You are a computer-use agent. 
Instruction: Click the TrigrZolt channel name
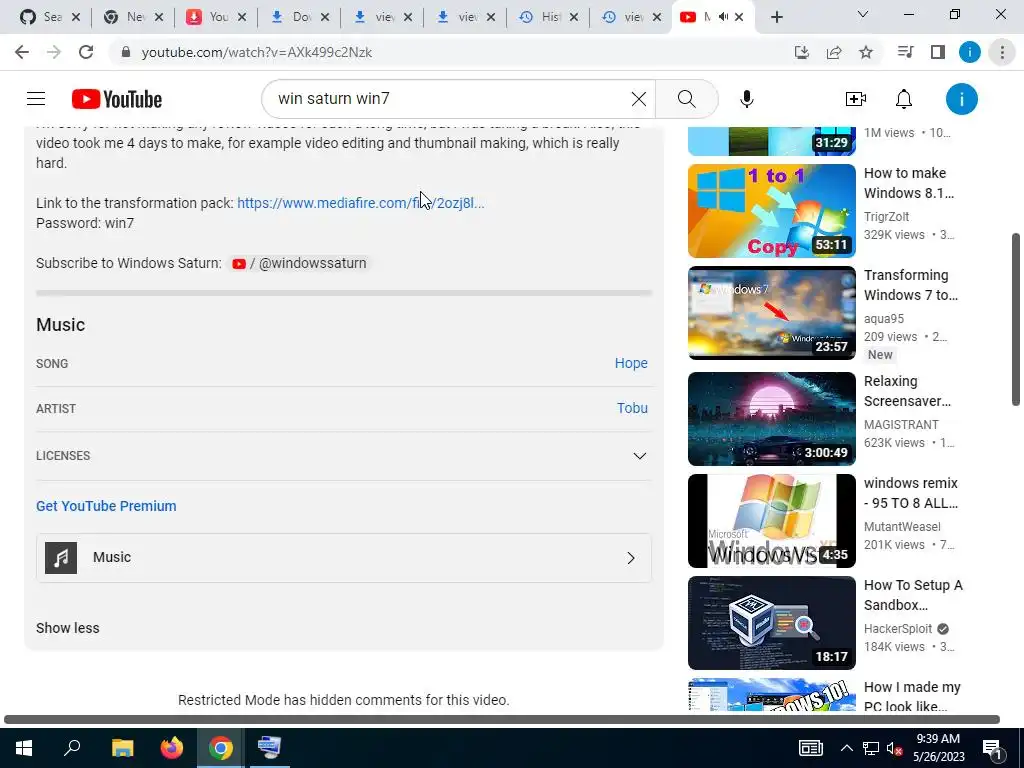point(886,217)
